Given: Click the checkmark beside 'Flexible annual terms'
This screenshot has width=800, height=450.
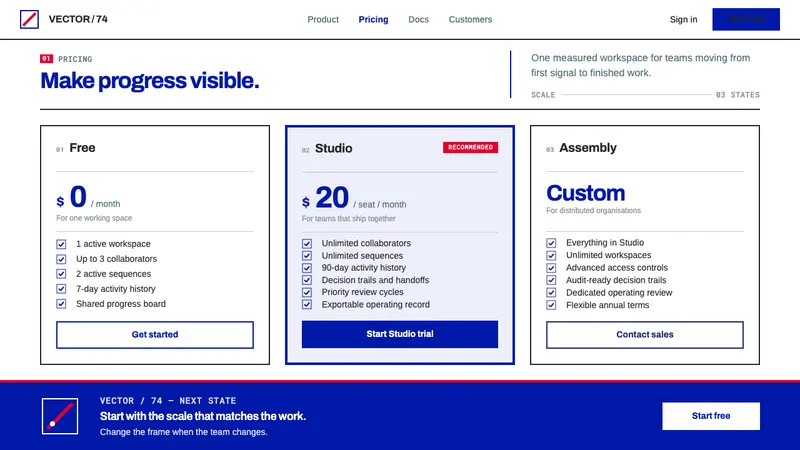Looking at the screenshot, I should click(x=551, y=305).
